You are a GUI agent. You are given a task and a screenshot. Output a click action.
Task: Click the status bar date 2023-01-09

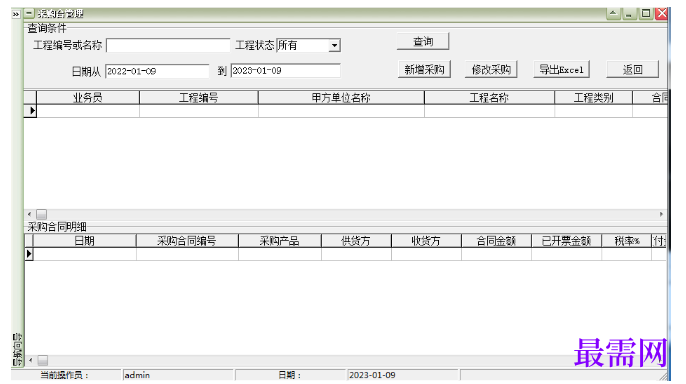[x=403, y=375]
